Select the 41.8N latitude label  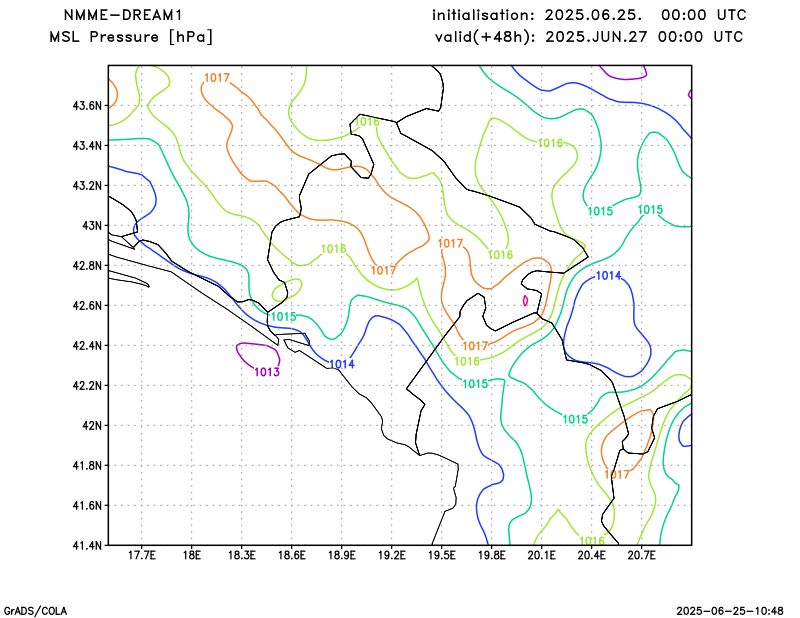pos(87,465)
